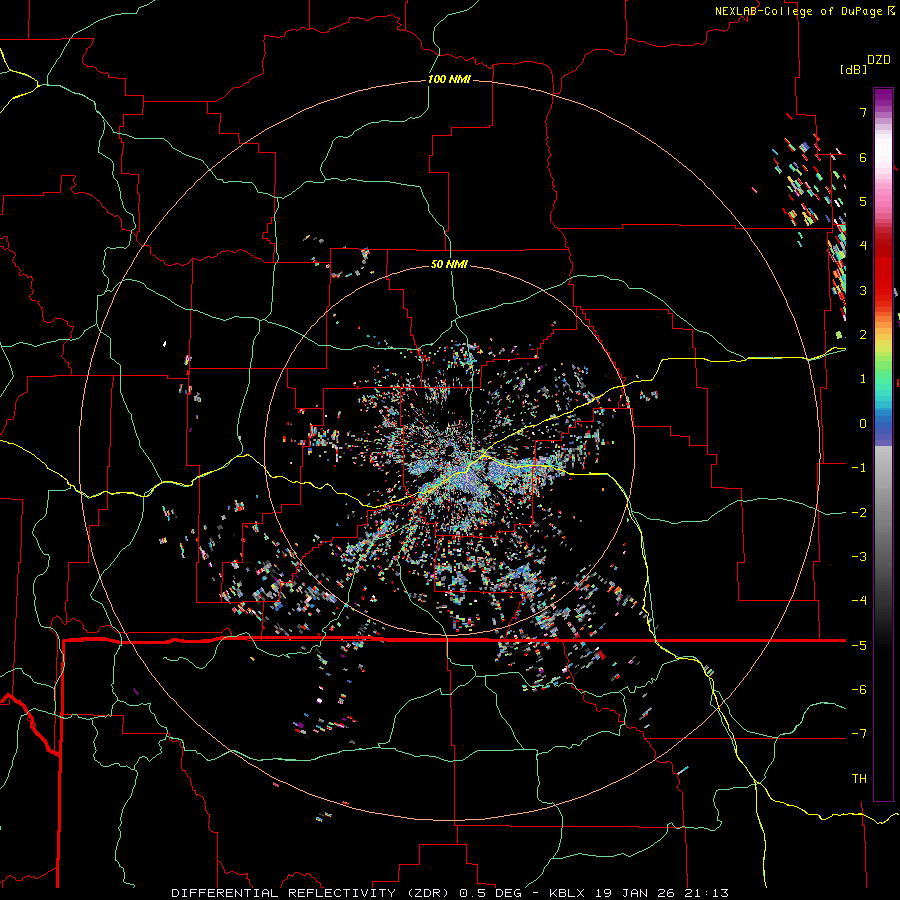
Task: Click the DZD legend title
Action: [879, 60]
